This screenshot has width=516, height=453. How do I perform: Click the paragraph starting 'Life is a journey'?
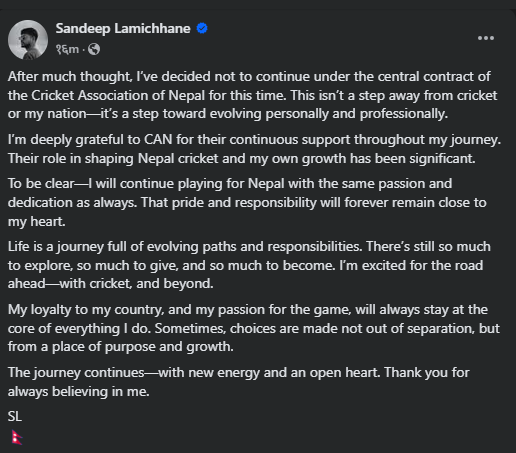(249, 265)
